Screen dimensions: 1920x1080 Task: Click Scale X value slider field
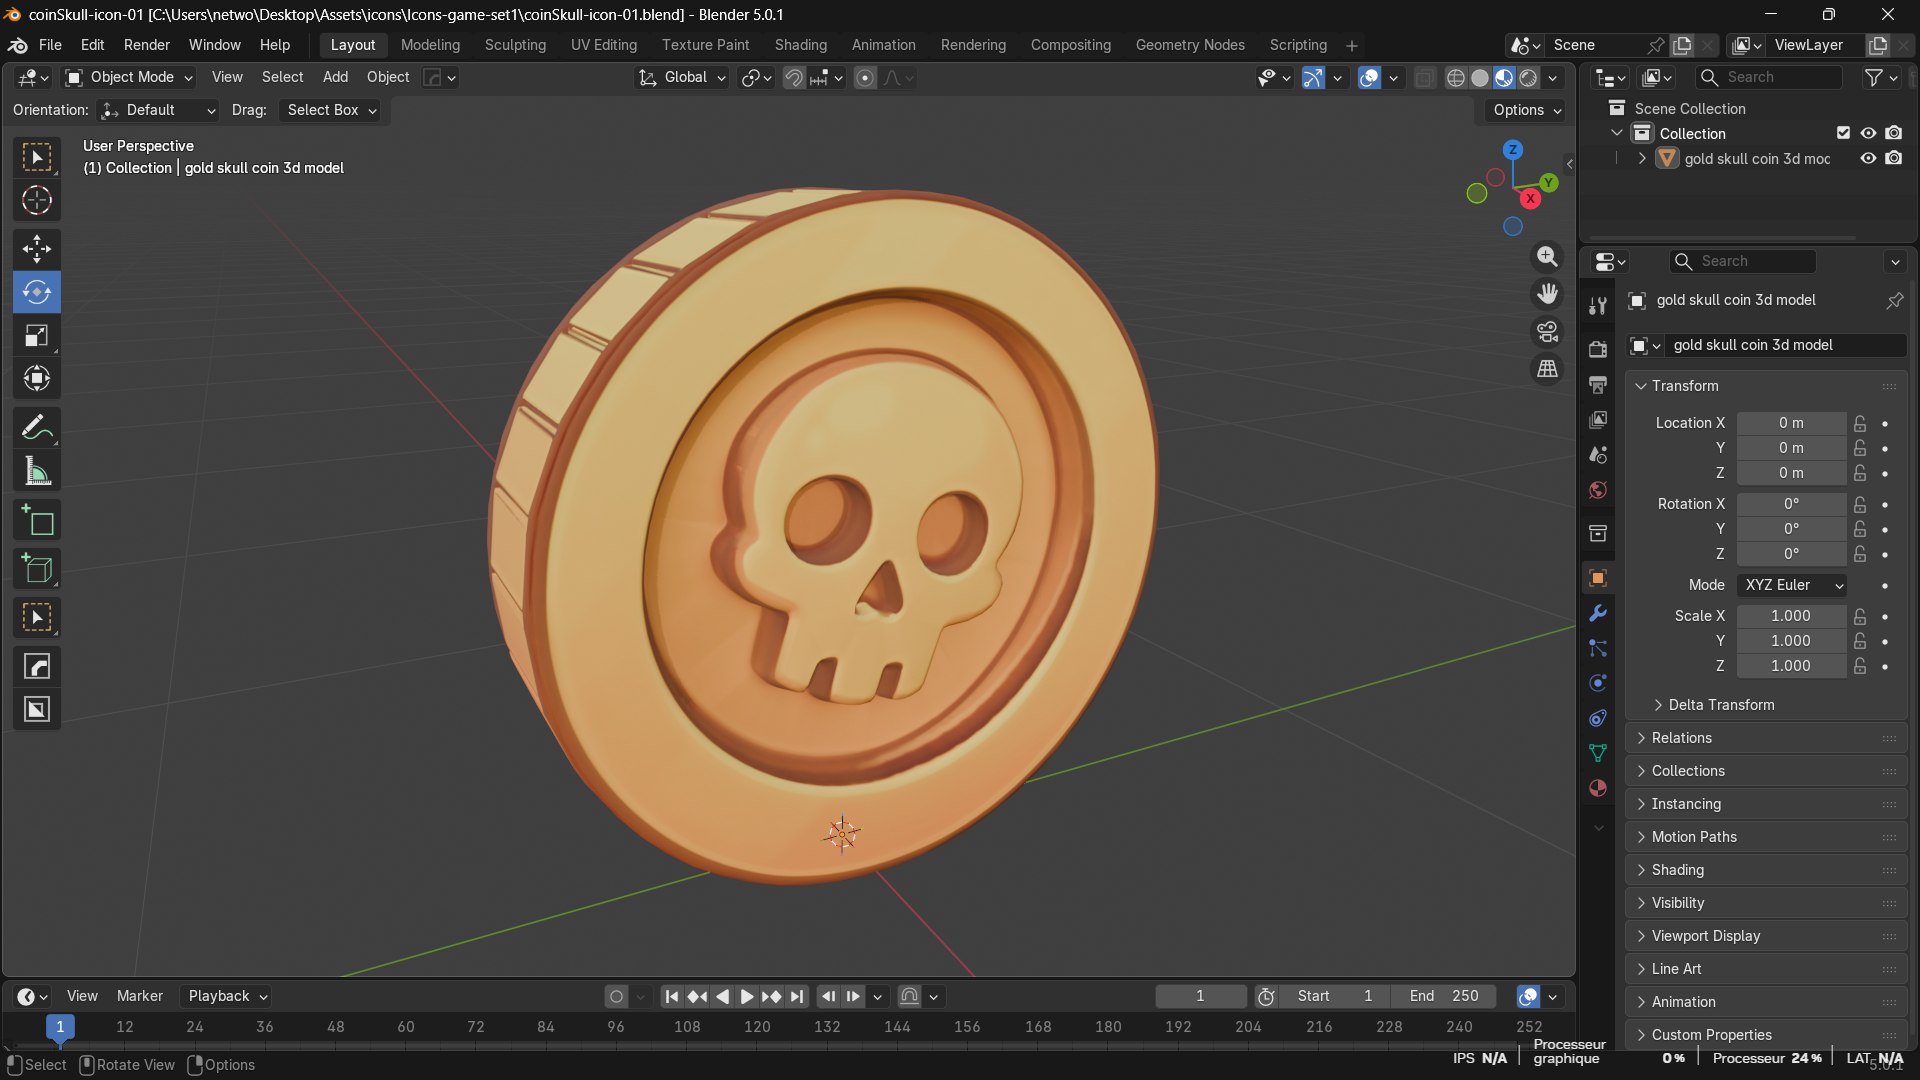point(1791,616)
